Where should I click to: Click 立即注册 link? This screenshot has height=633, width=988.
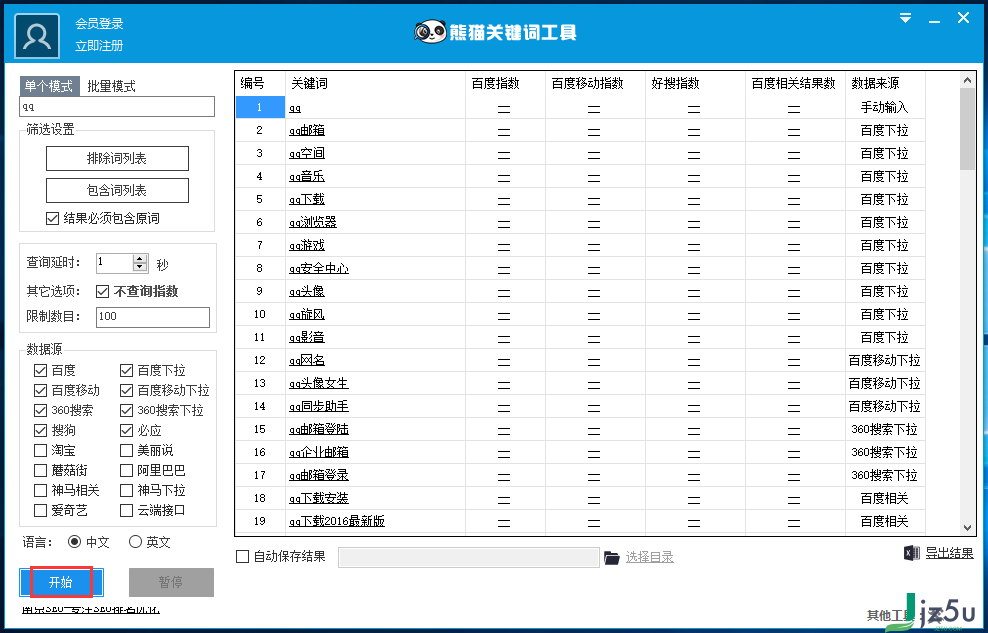coord(100,46)
